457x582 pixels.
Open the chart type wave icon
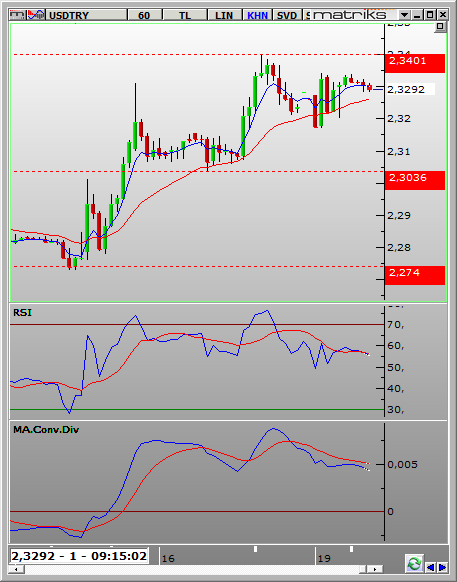pos(36,15)
